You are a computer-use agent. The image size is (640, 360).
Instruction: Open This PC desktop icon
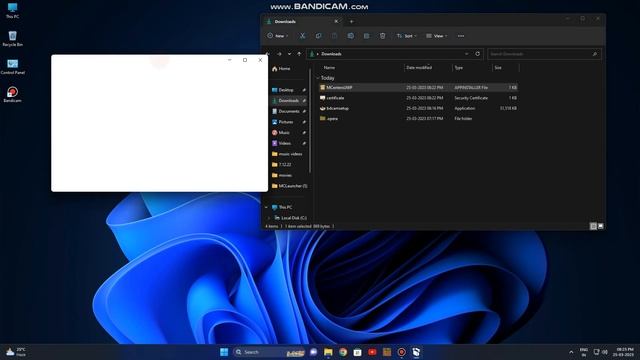13,11
